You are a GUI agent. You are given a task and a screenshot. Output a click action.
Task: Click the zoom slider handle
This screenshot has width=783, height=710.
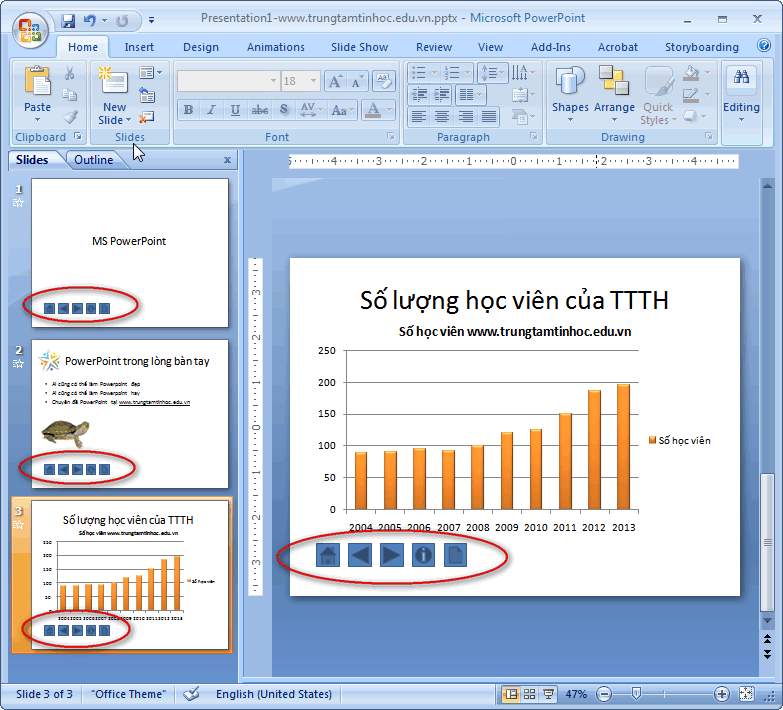point(636,694)
